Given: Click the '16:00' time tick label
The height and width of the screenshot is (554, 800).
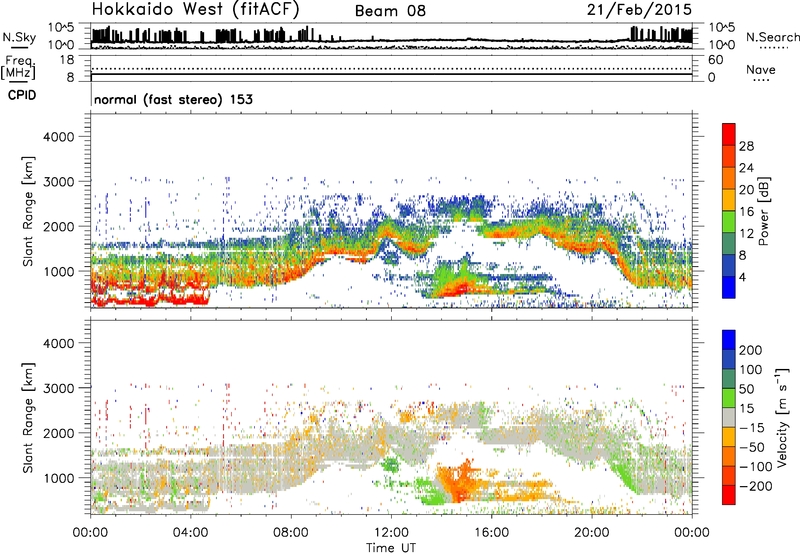Looking at the screenshot, I should (491, 532).
